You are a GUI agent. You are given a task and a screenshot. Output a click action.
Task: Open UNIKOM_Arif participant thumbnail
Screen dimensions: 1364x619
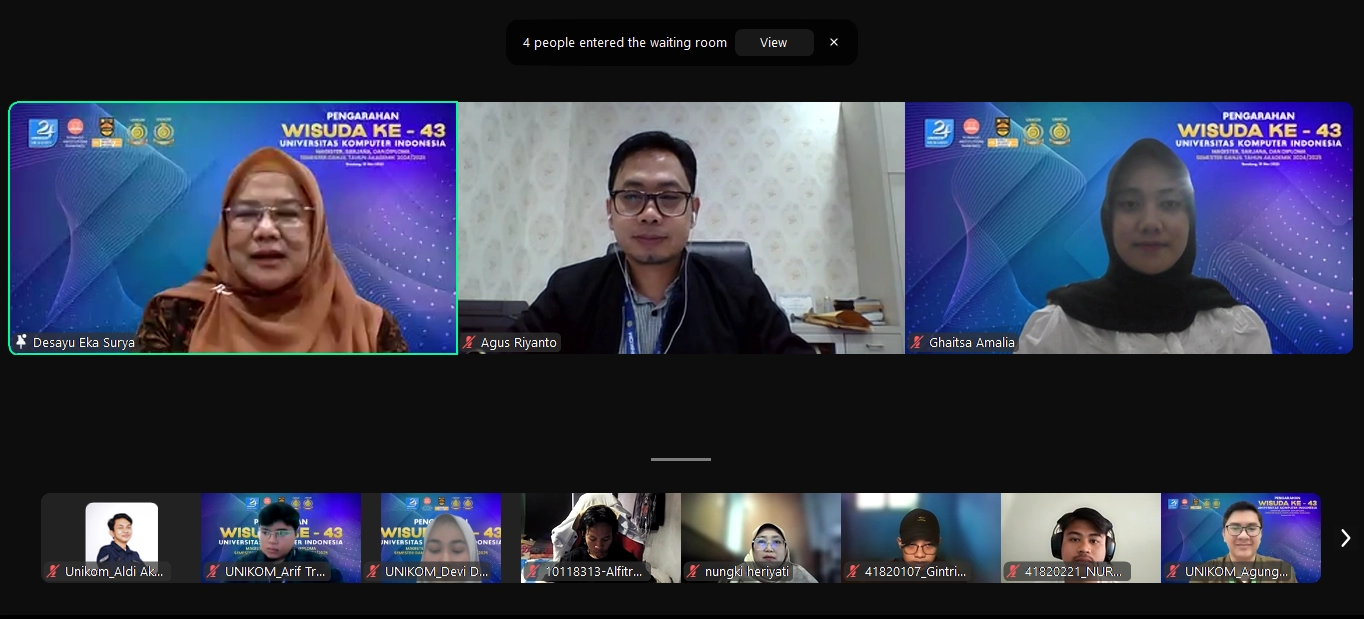[281, 538]
